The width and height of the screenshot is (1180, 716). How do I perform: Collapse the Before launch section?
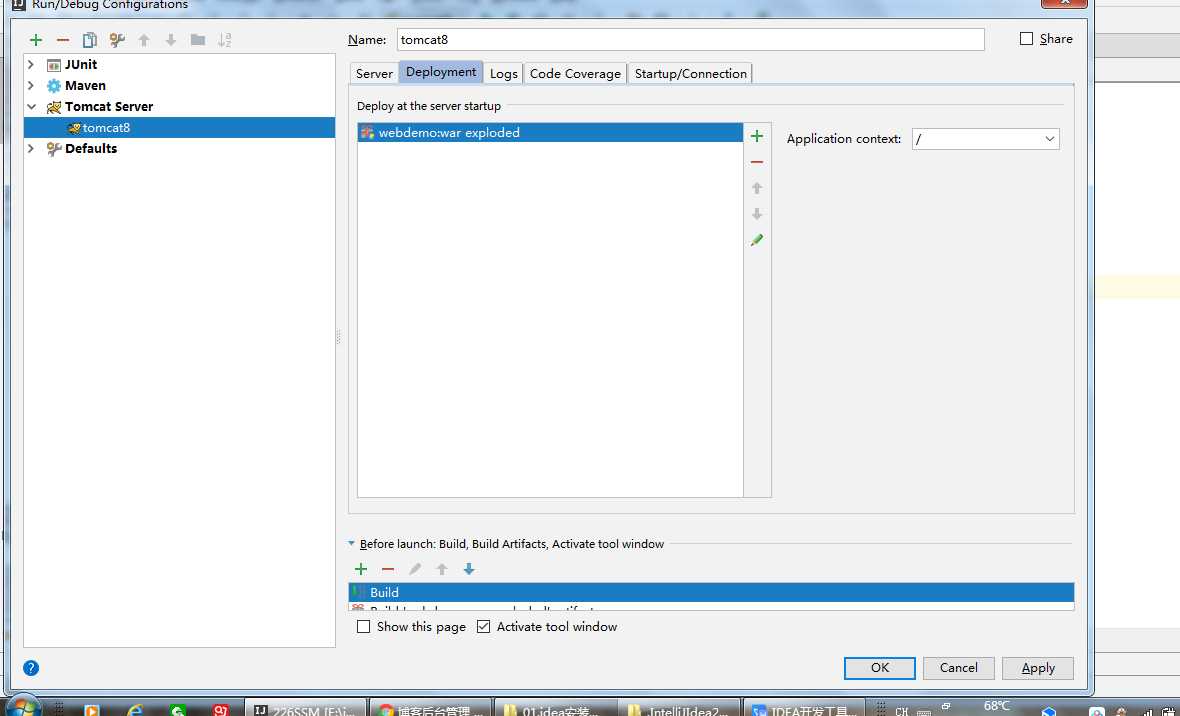(x=351, y=544)
